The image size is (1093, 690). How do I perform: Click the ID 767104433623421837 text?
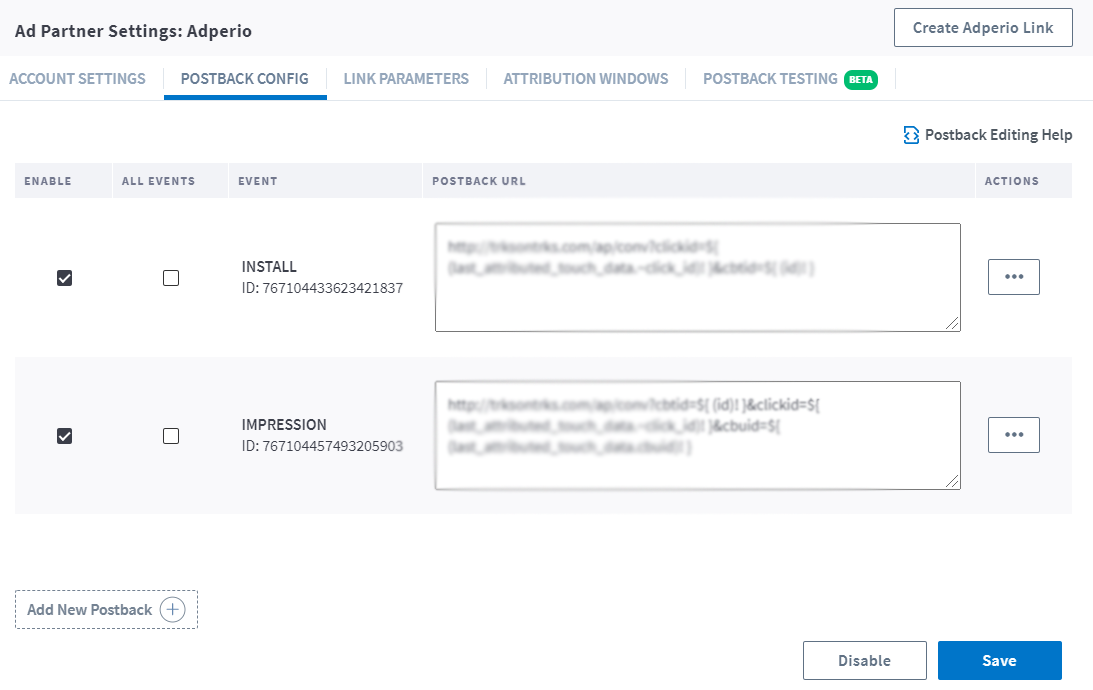click(x=322, y=288)
